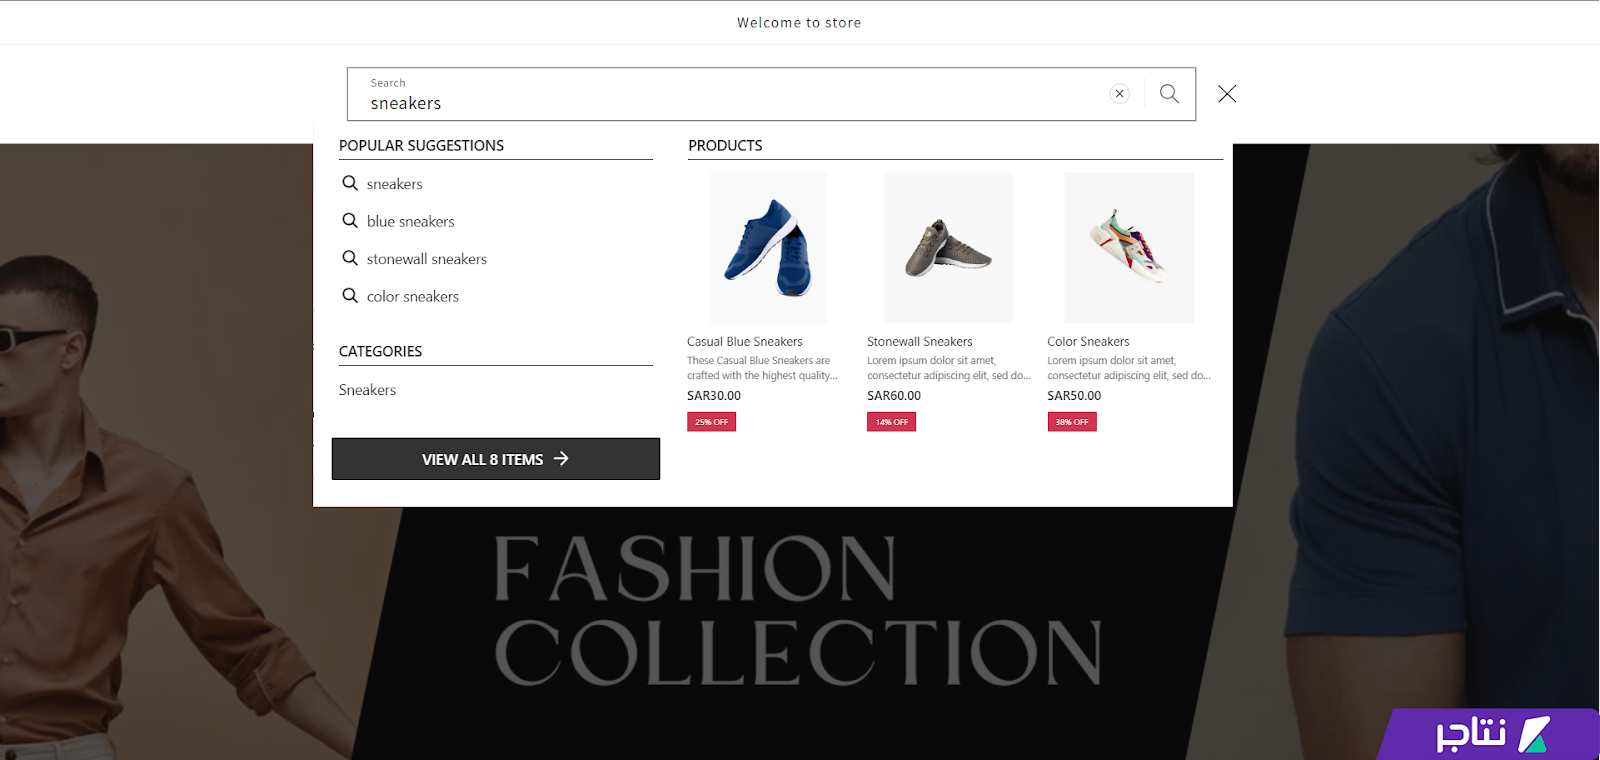Click the search icon beside 'stonewall sneakers'

pos(350,258)
